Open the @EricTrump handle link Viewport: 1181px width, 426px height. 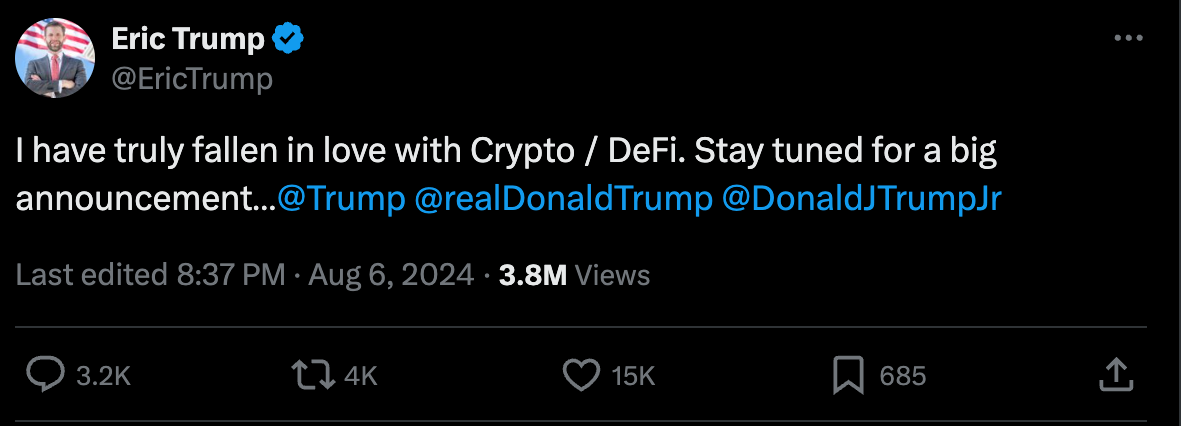pos(191,78)
